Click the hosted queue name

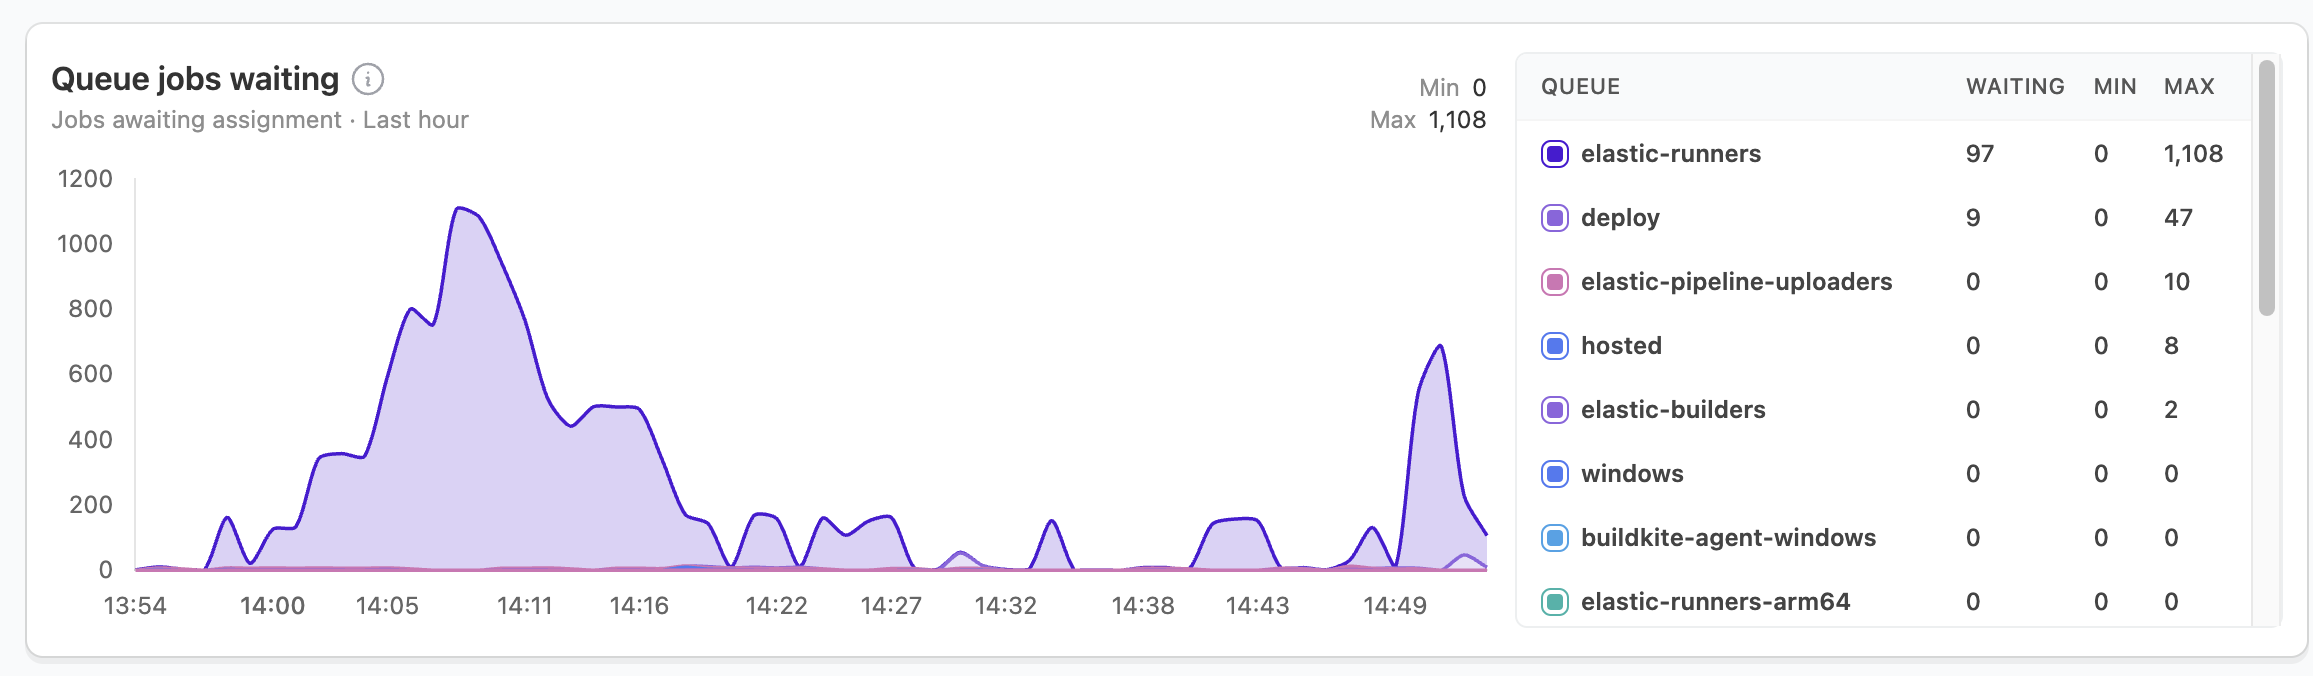[1621, 346]
